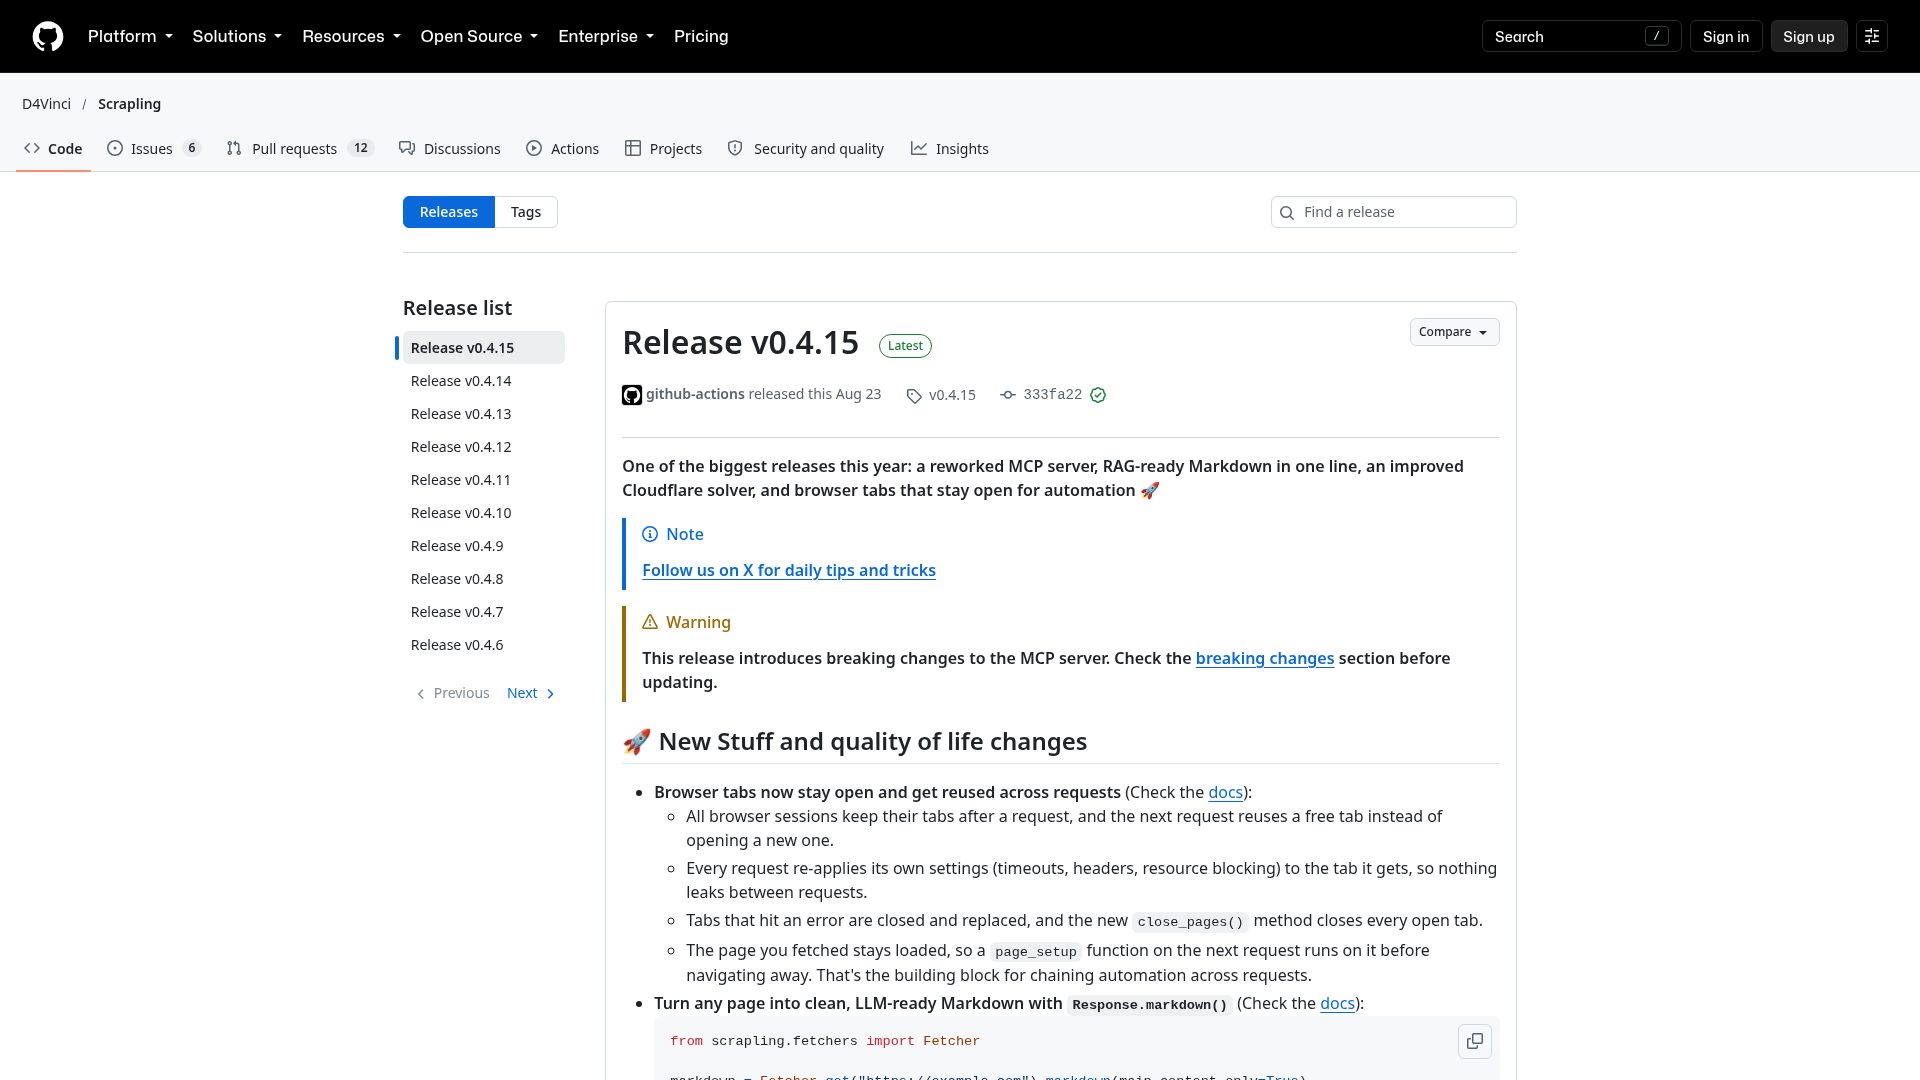Click the Actions play icon
Viewport: 1920px width, 1080px height.
534,148
